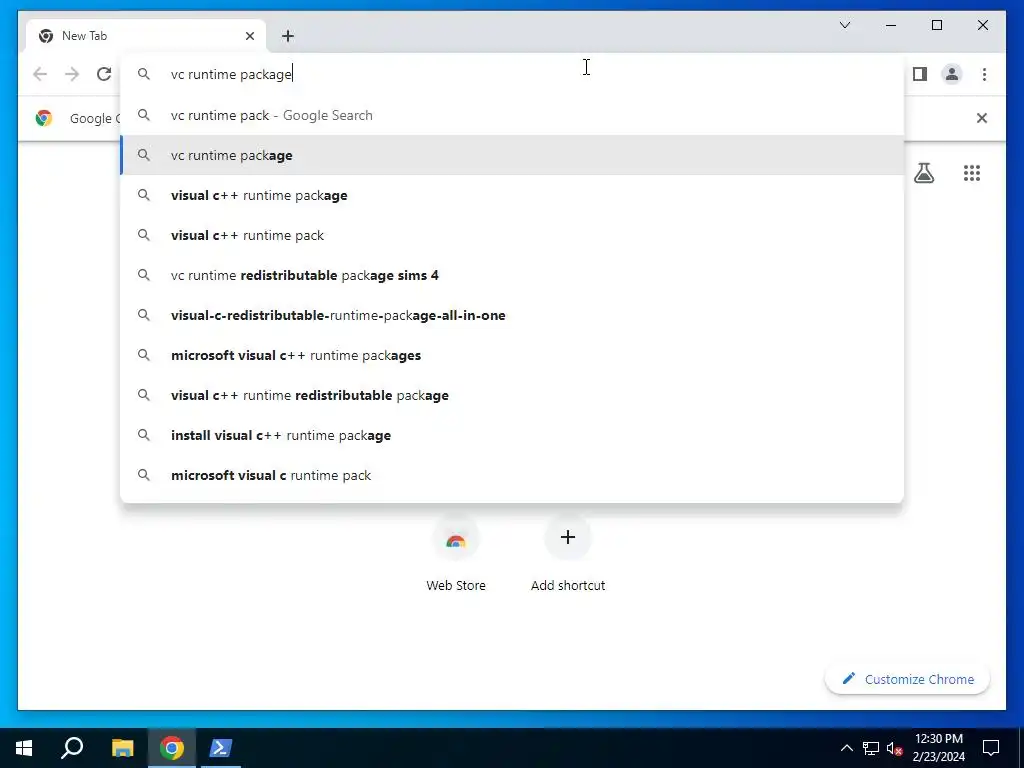Screen dimensions: 1024x768
Task: Open Customize Chrome
Action: click(907, 679)
